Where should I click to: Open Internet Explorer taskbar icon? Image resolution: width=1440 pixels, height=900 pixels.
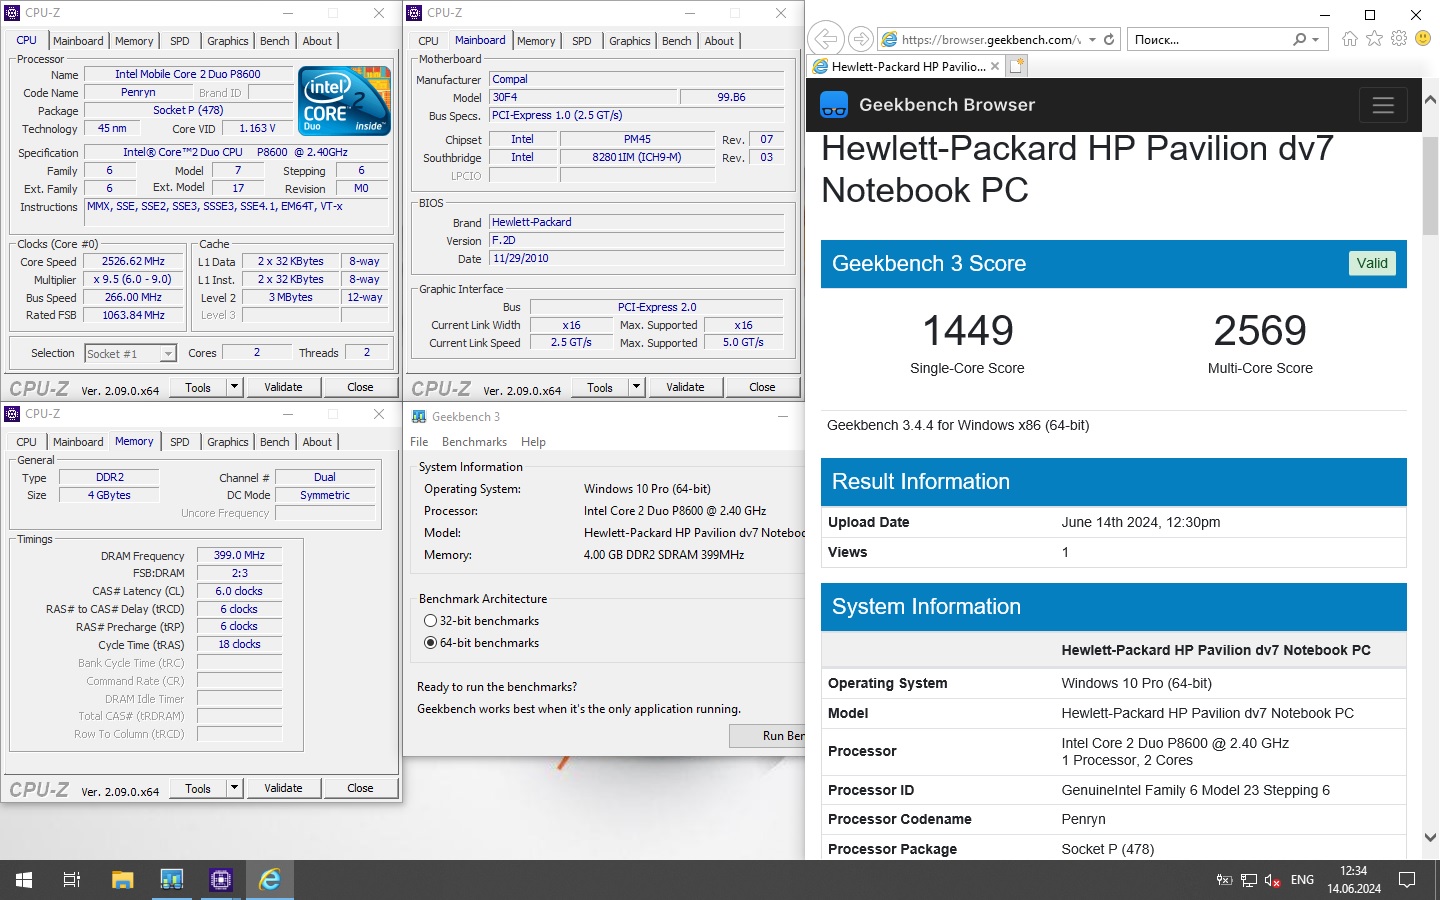pos(270,880)
